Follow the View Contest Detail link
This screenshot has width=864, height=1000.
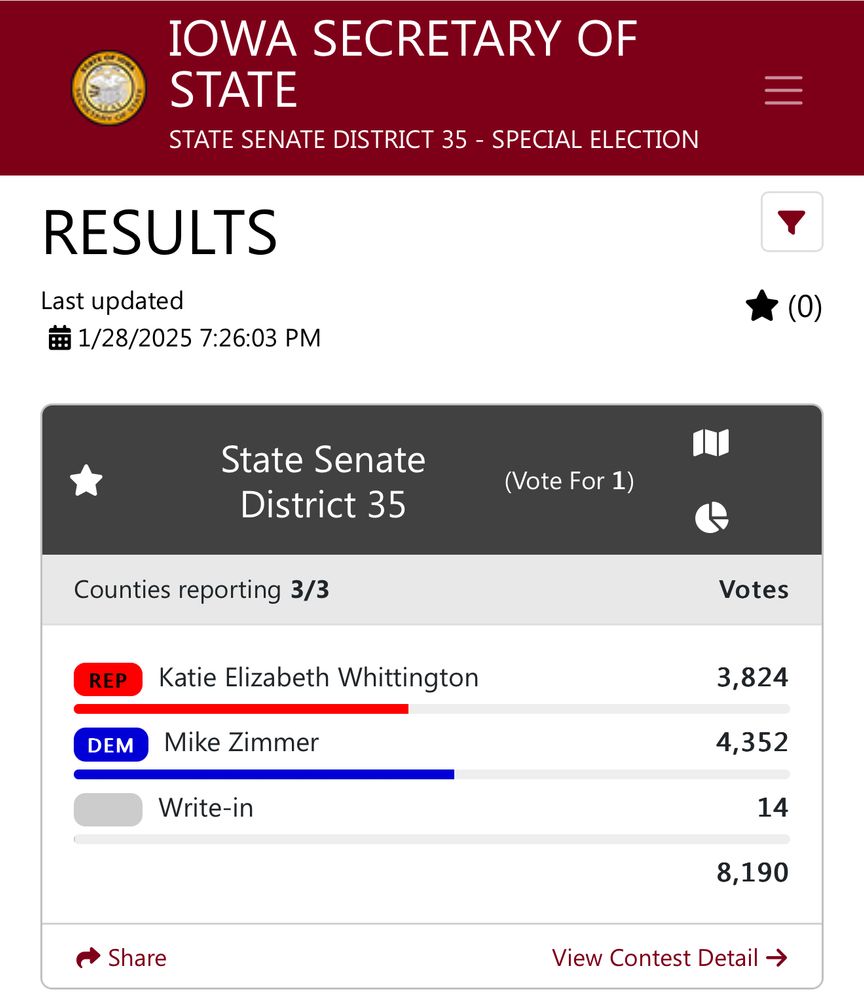[670, 957]
